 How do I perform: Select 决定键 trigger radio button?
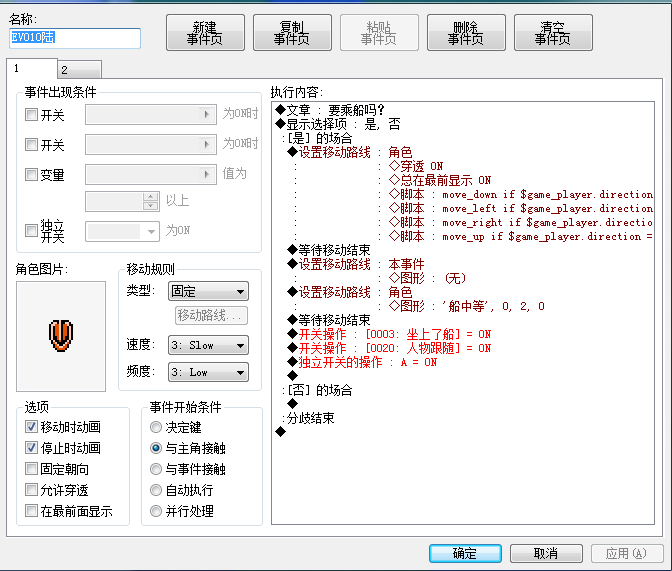(156, 427)
